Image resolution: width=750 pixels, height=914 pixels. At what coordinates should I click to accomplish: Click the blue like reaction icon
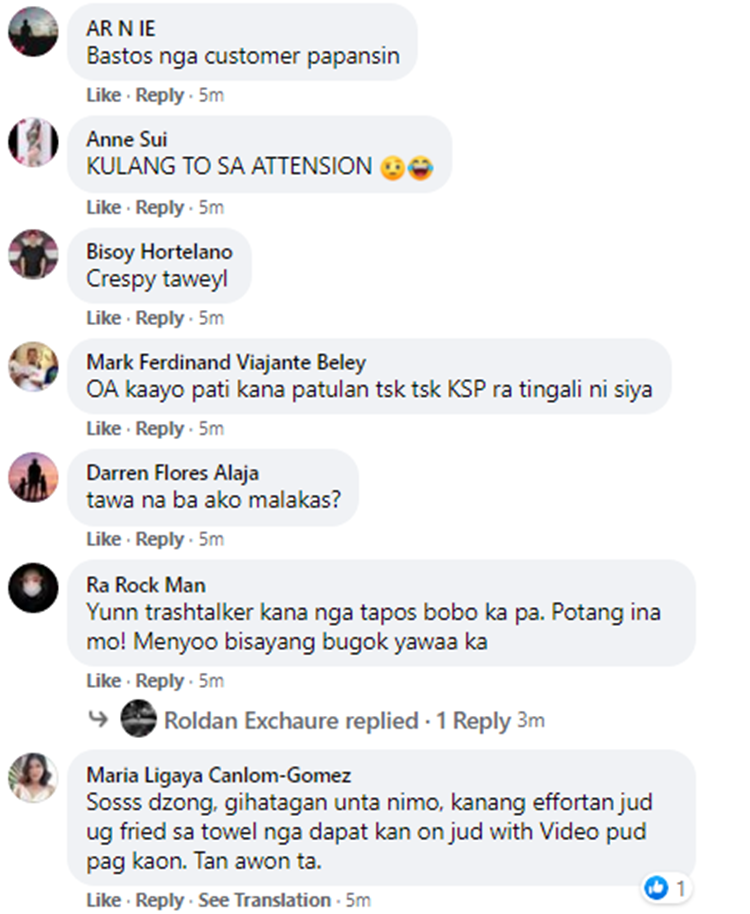click(x=656, y=888)
